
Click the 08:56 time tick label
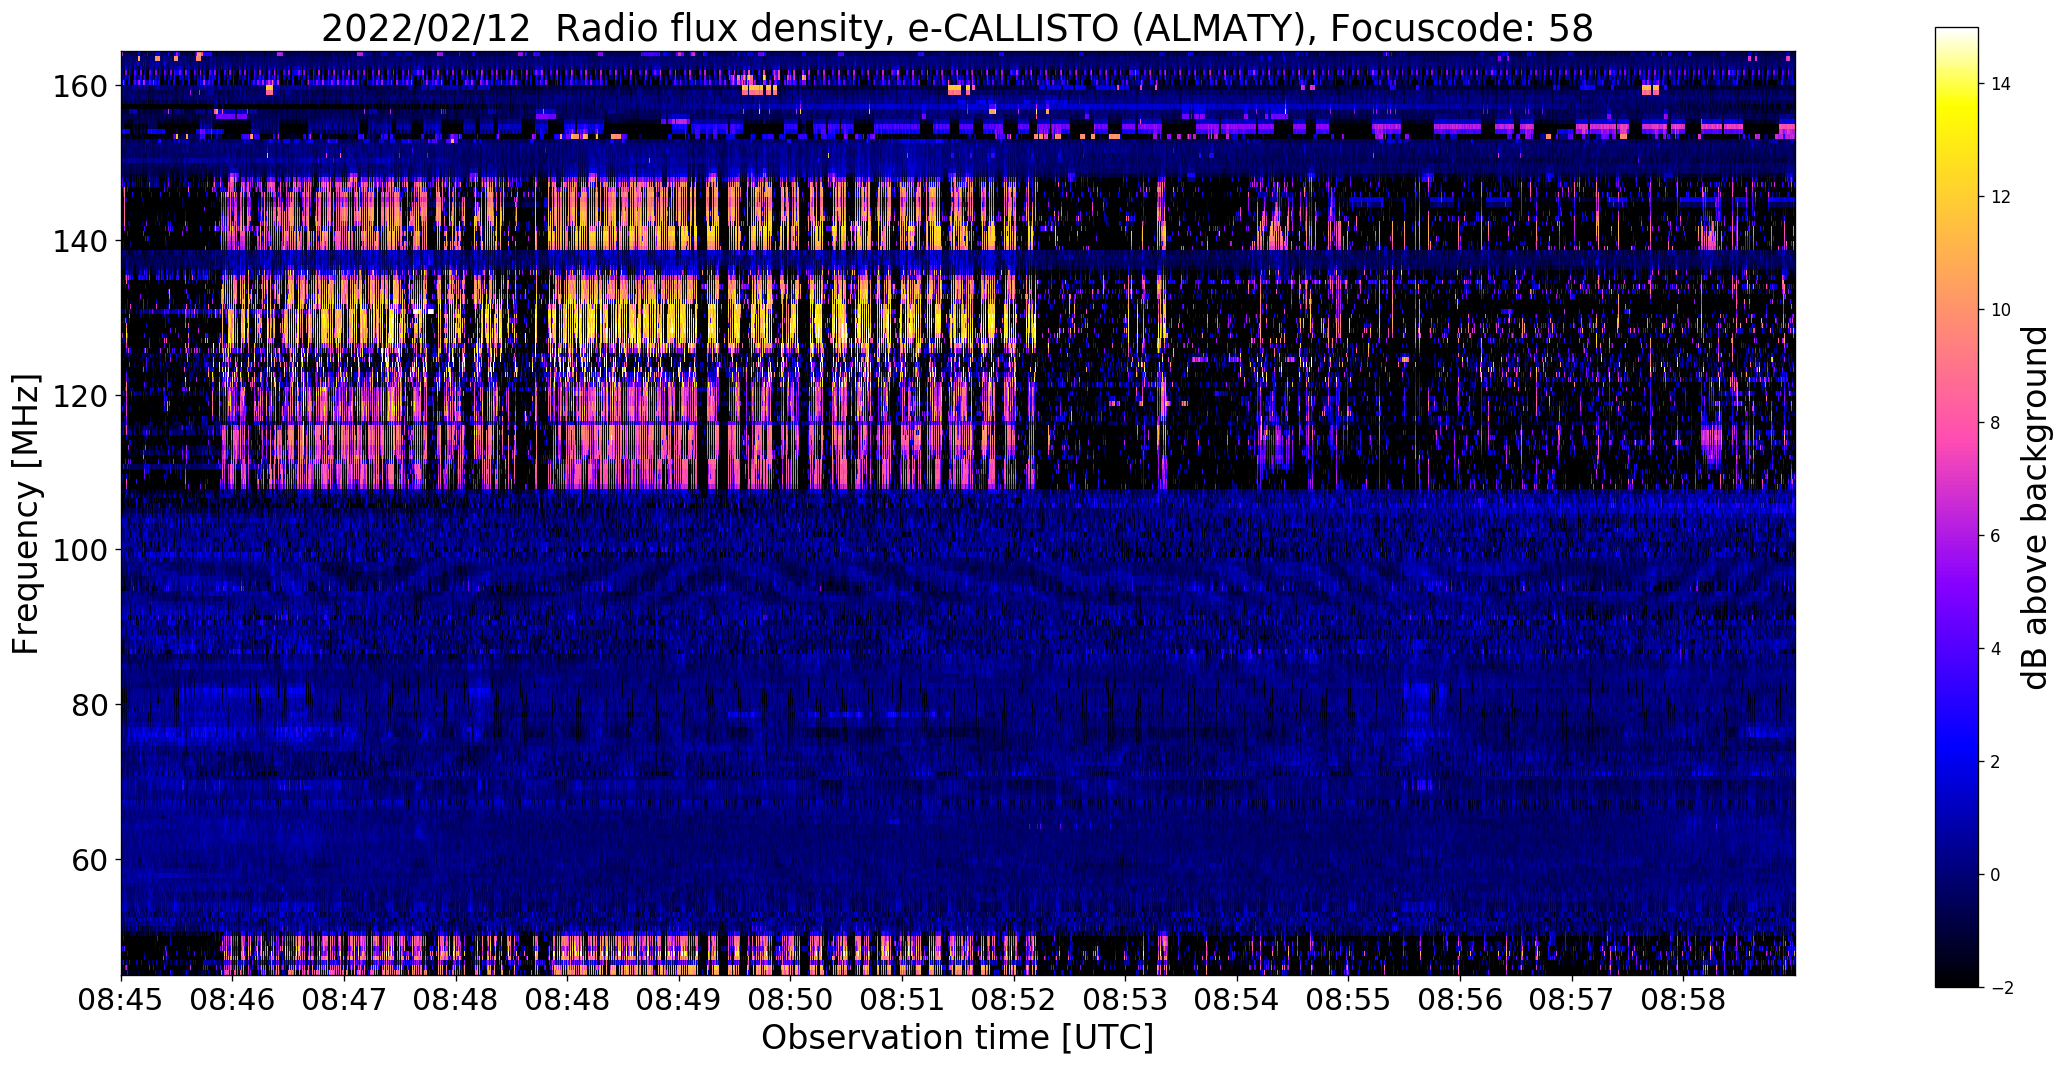point(1460,1001)
